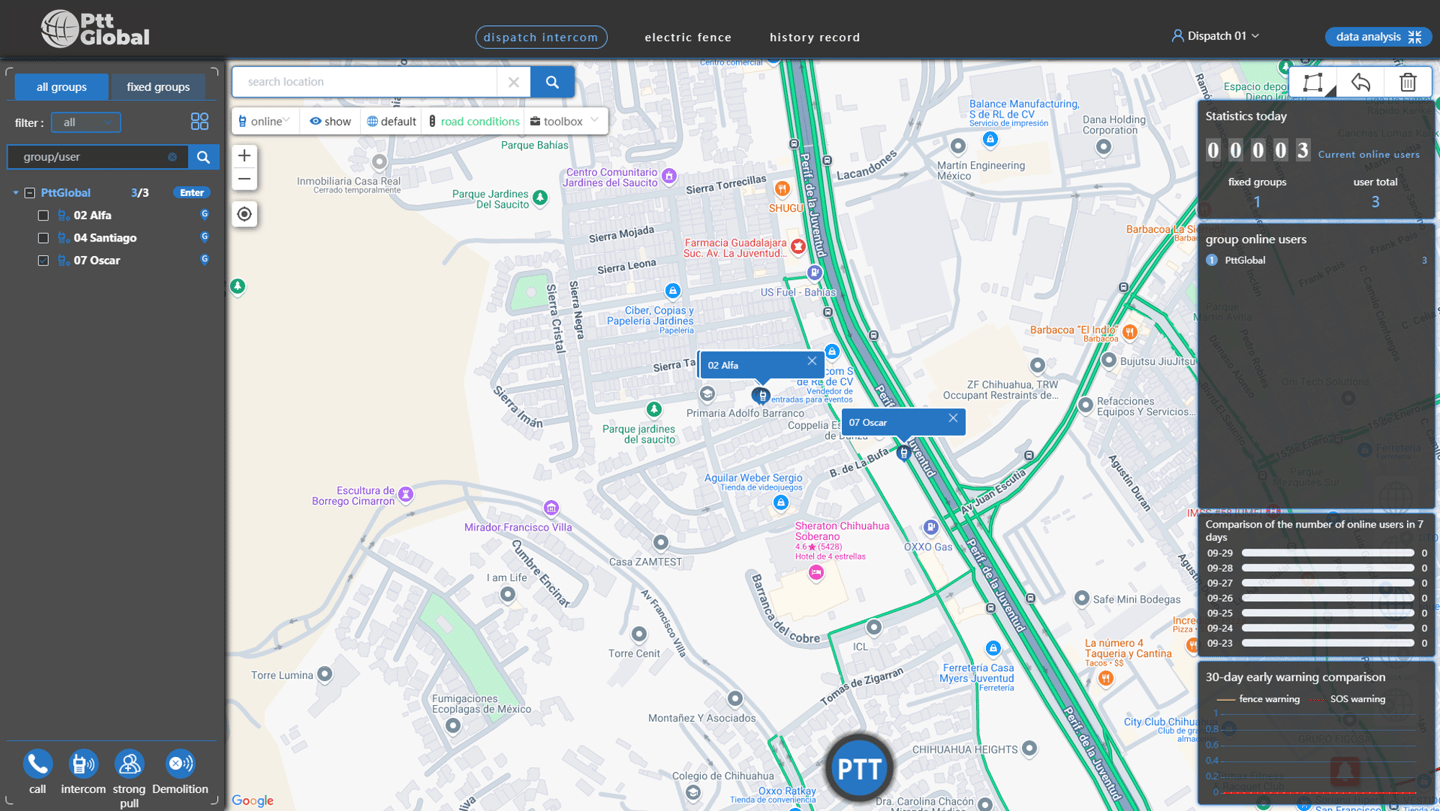This screenshot has height=811, width=1440.
Task: Click the search location input field
Action: click(365, 82)
